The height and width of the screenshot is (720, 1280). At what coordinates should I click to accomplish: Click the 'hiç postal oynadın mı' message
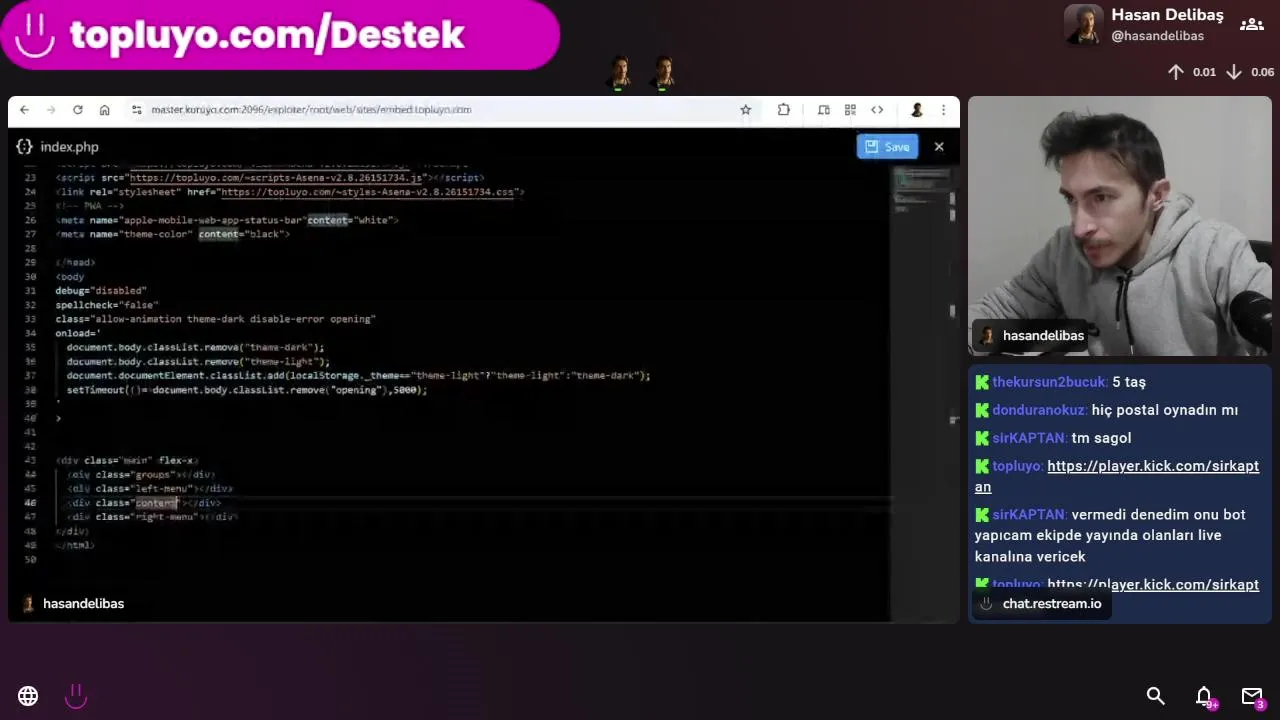[x=1165, y=410]
